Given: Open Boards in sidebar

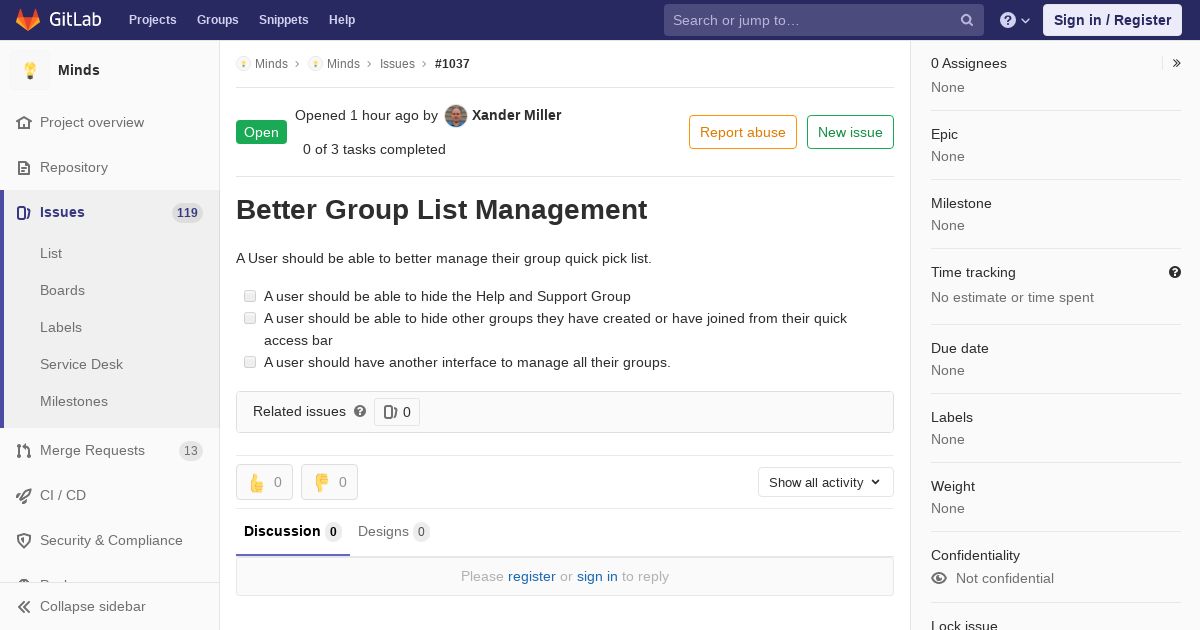Looking at the screenshot, I should [x=62, y=290].
